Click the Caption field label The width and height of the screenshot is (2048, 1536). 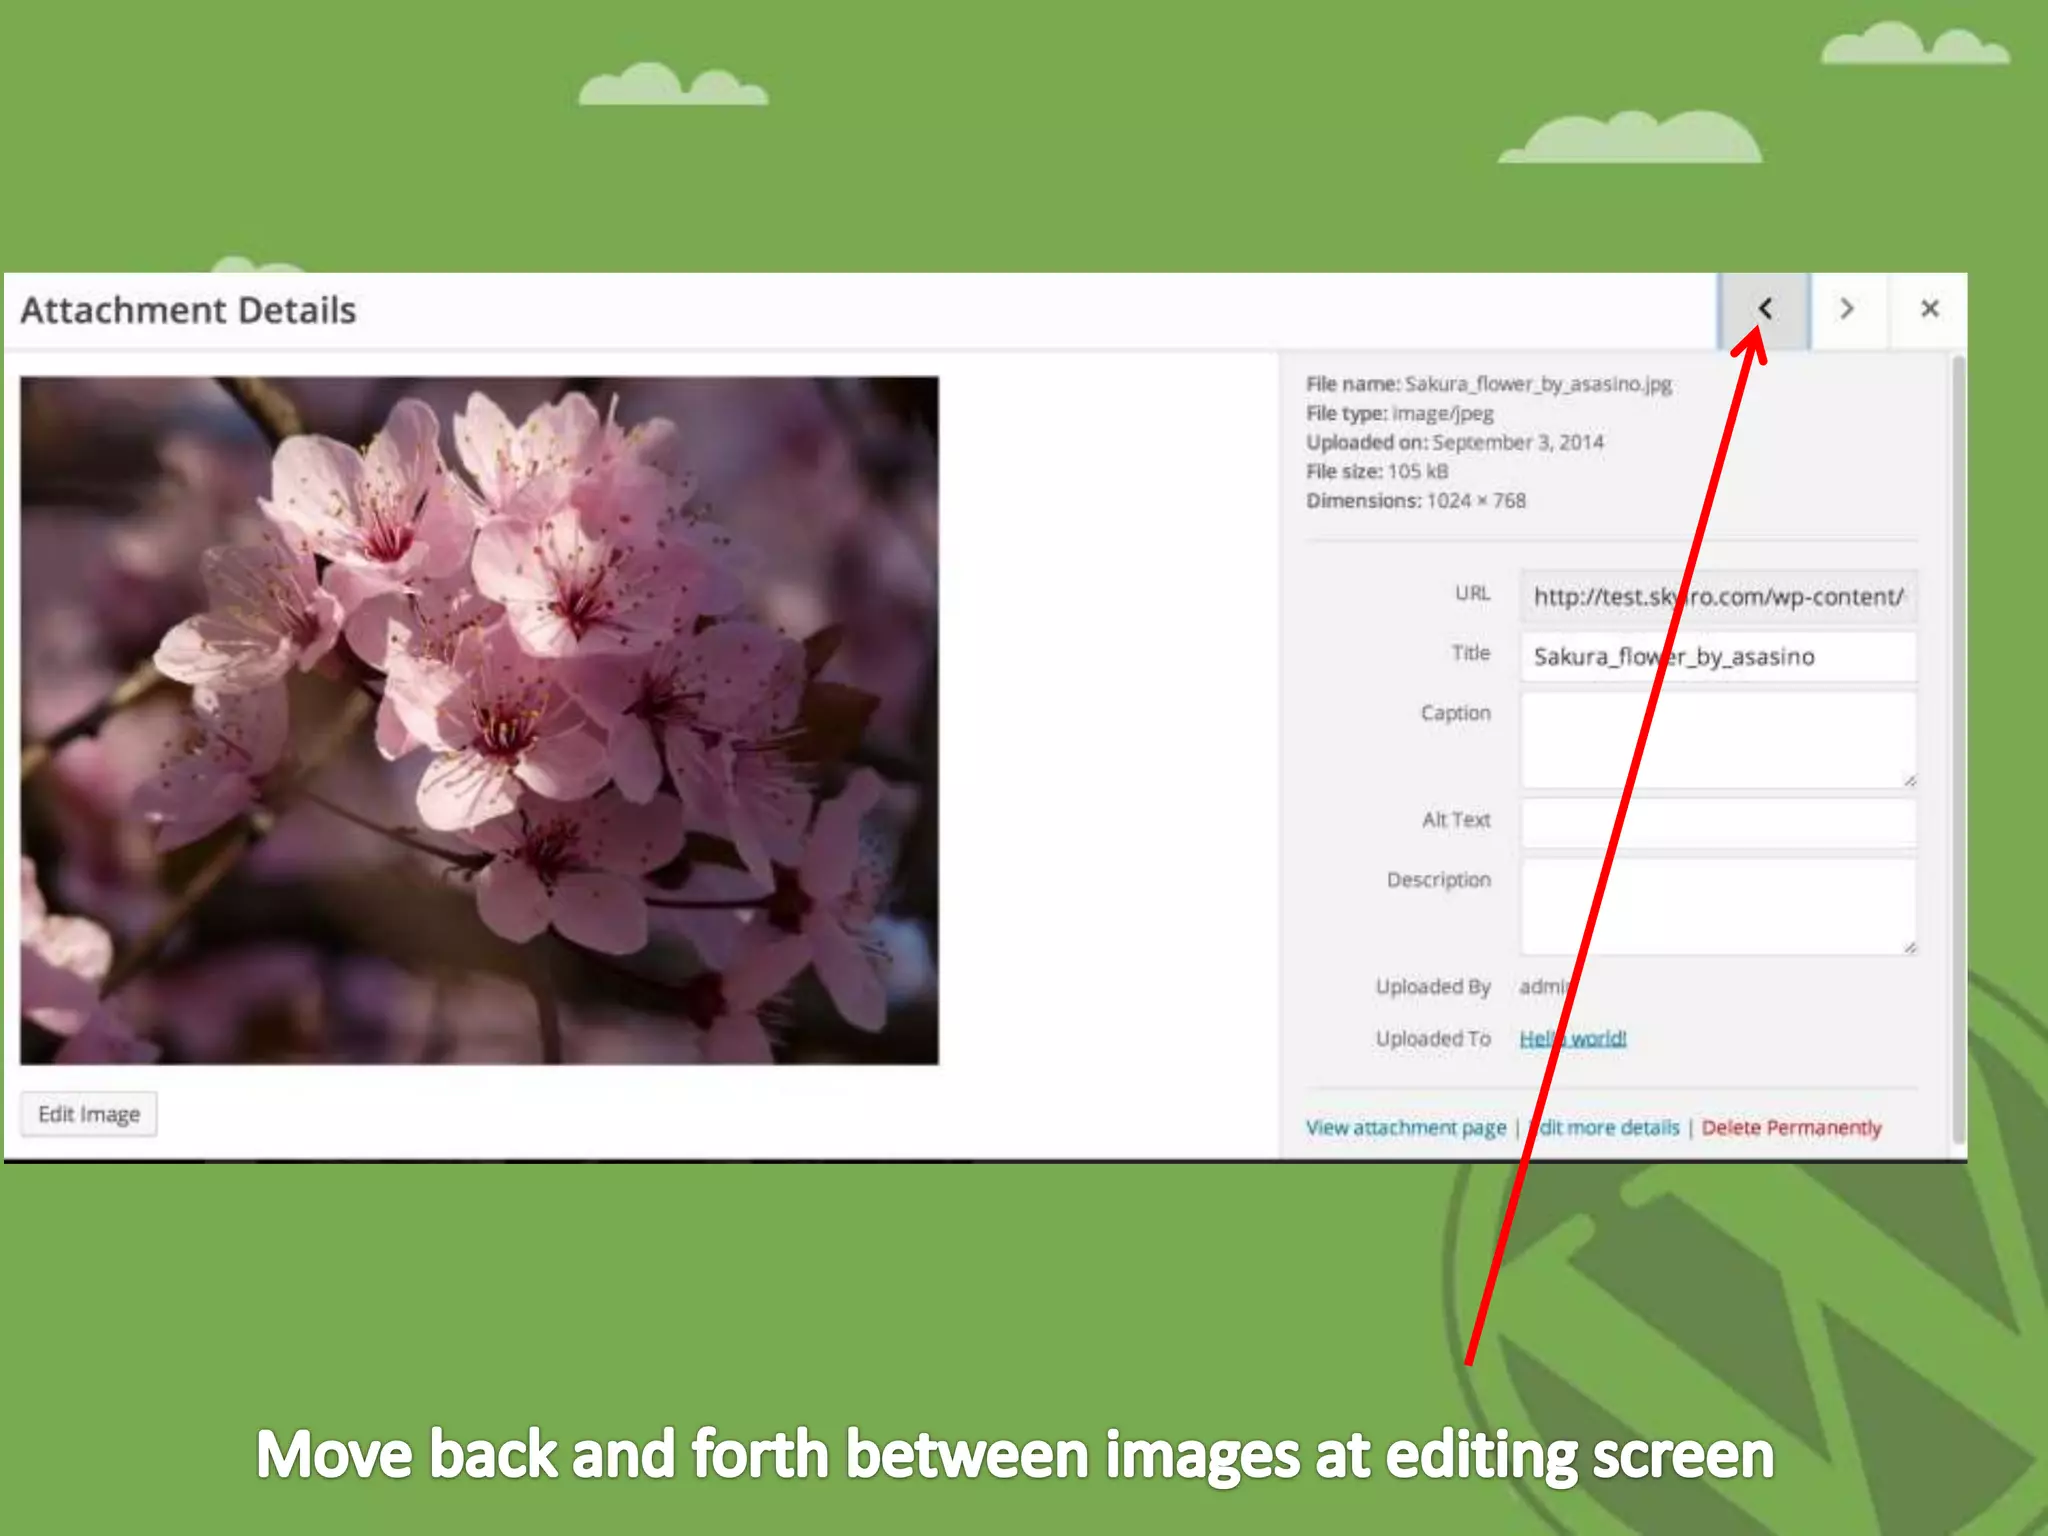coord(1455,713)
